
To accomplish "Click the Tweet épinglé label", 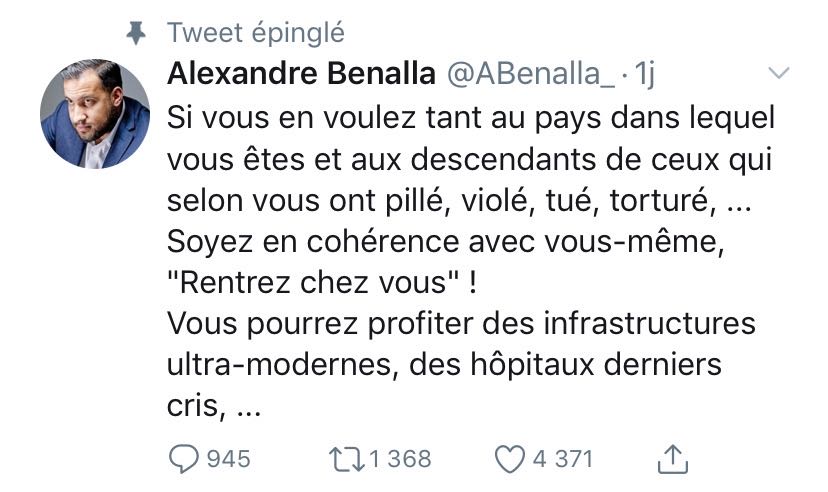I will [x=256, y=33].
